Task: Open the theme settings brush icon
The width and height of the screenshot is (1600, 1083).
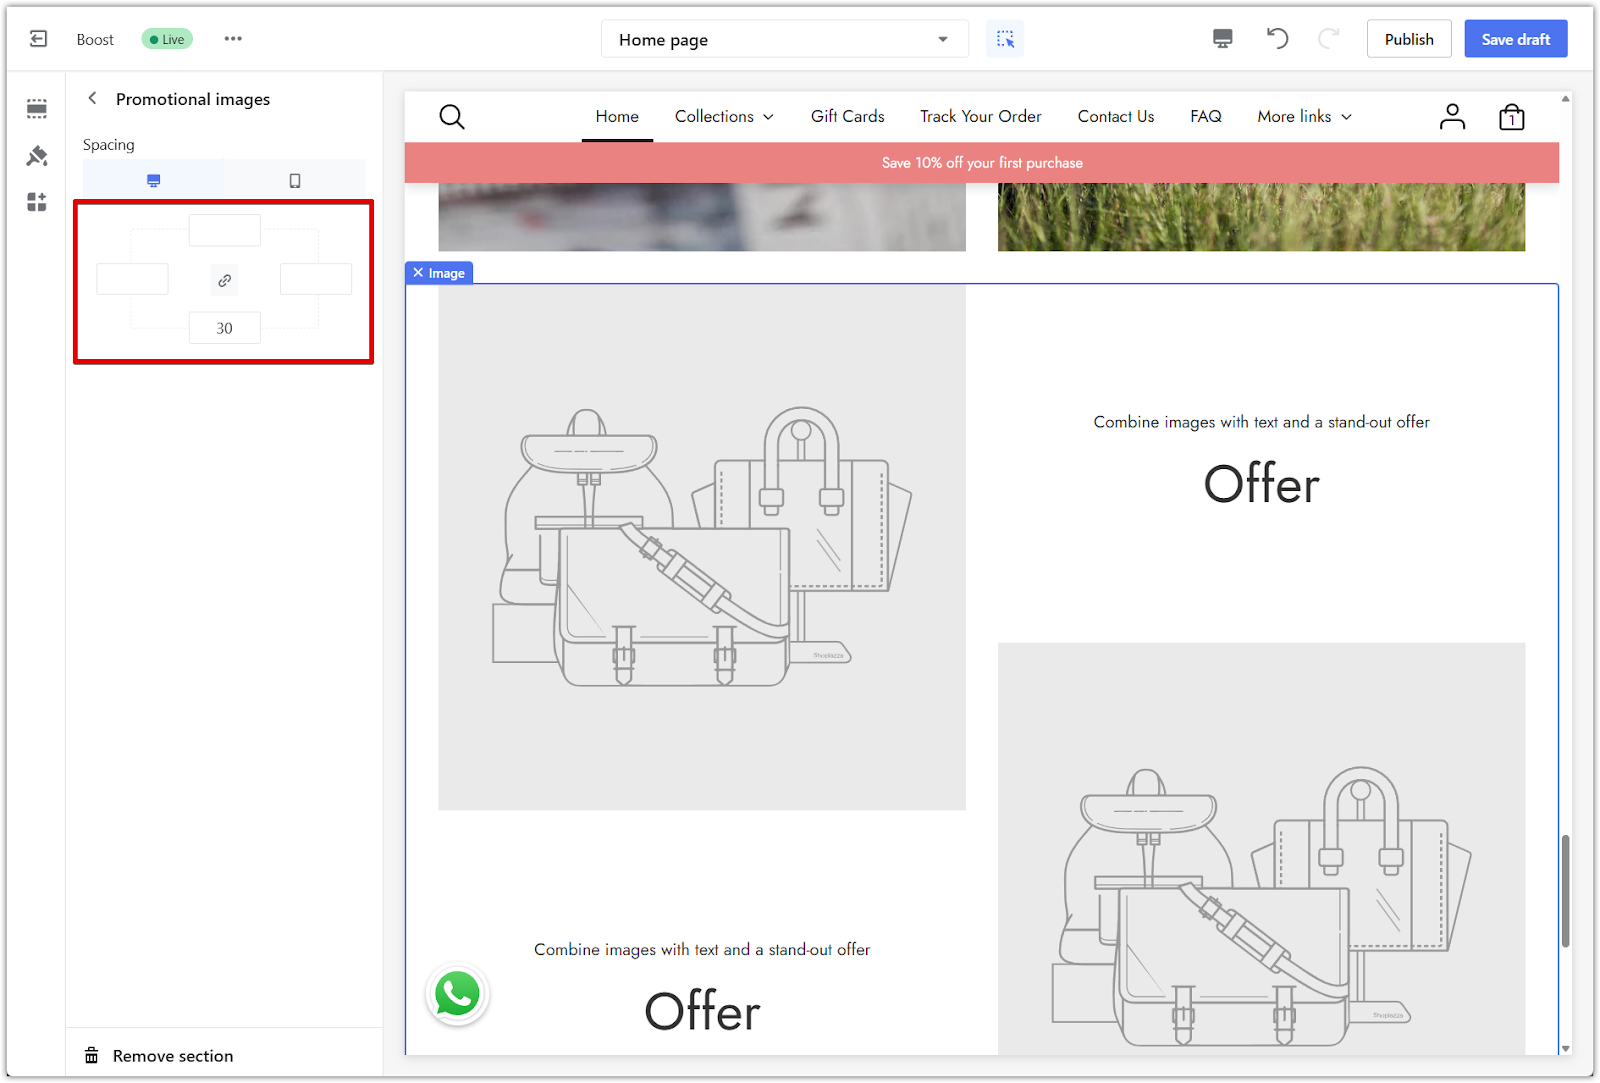Action: (x=37, y=156)
